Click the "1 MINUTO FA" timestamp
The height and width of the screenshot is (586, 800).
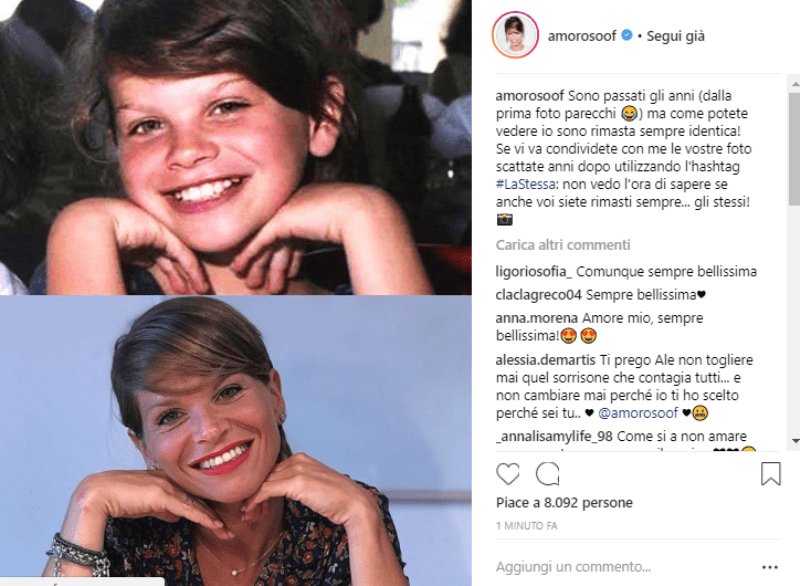coord(528,526)
